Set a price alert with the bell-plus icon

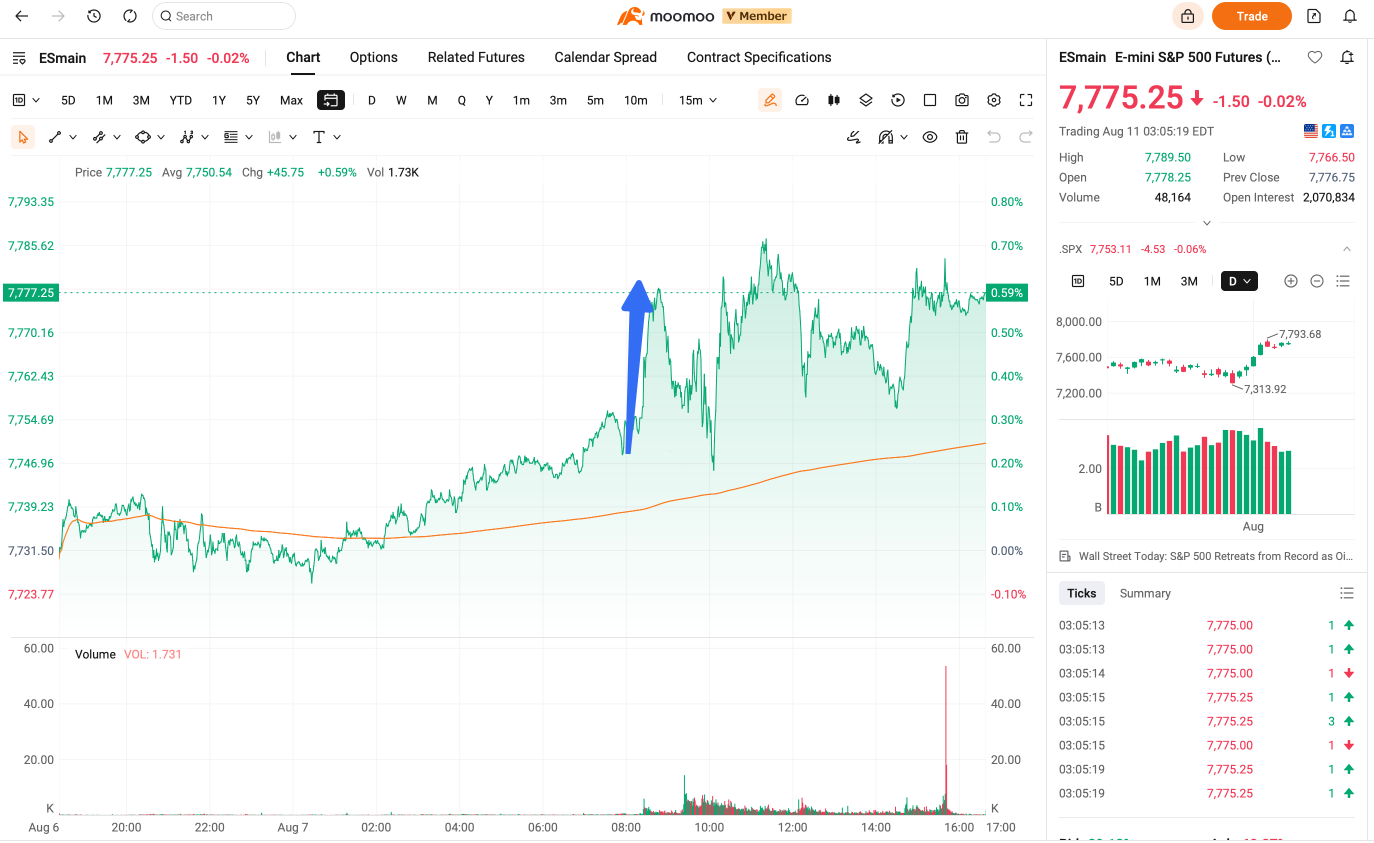(x=1347, y=58)
